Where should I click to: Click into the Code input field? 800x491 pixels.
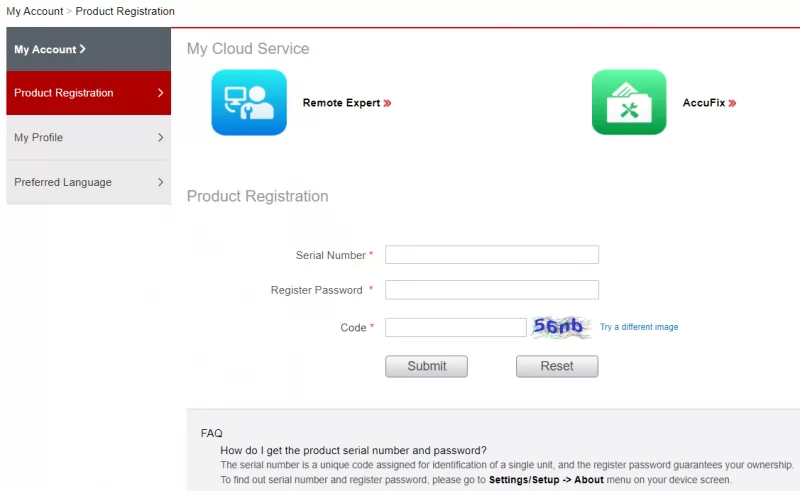point(455,327)
